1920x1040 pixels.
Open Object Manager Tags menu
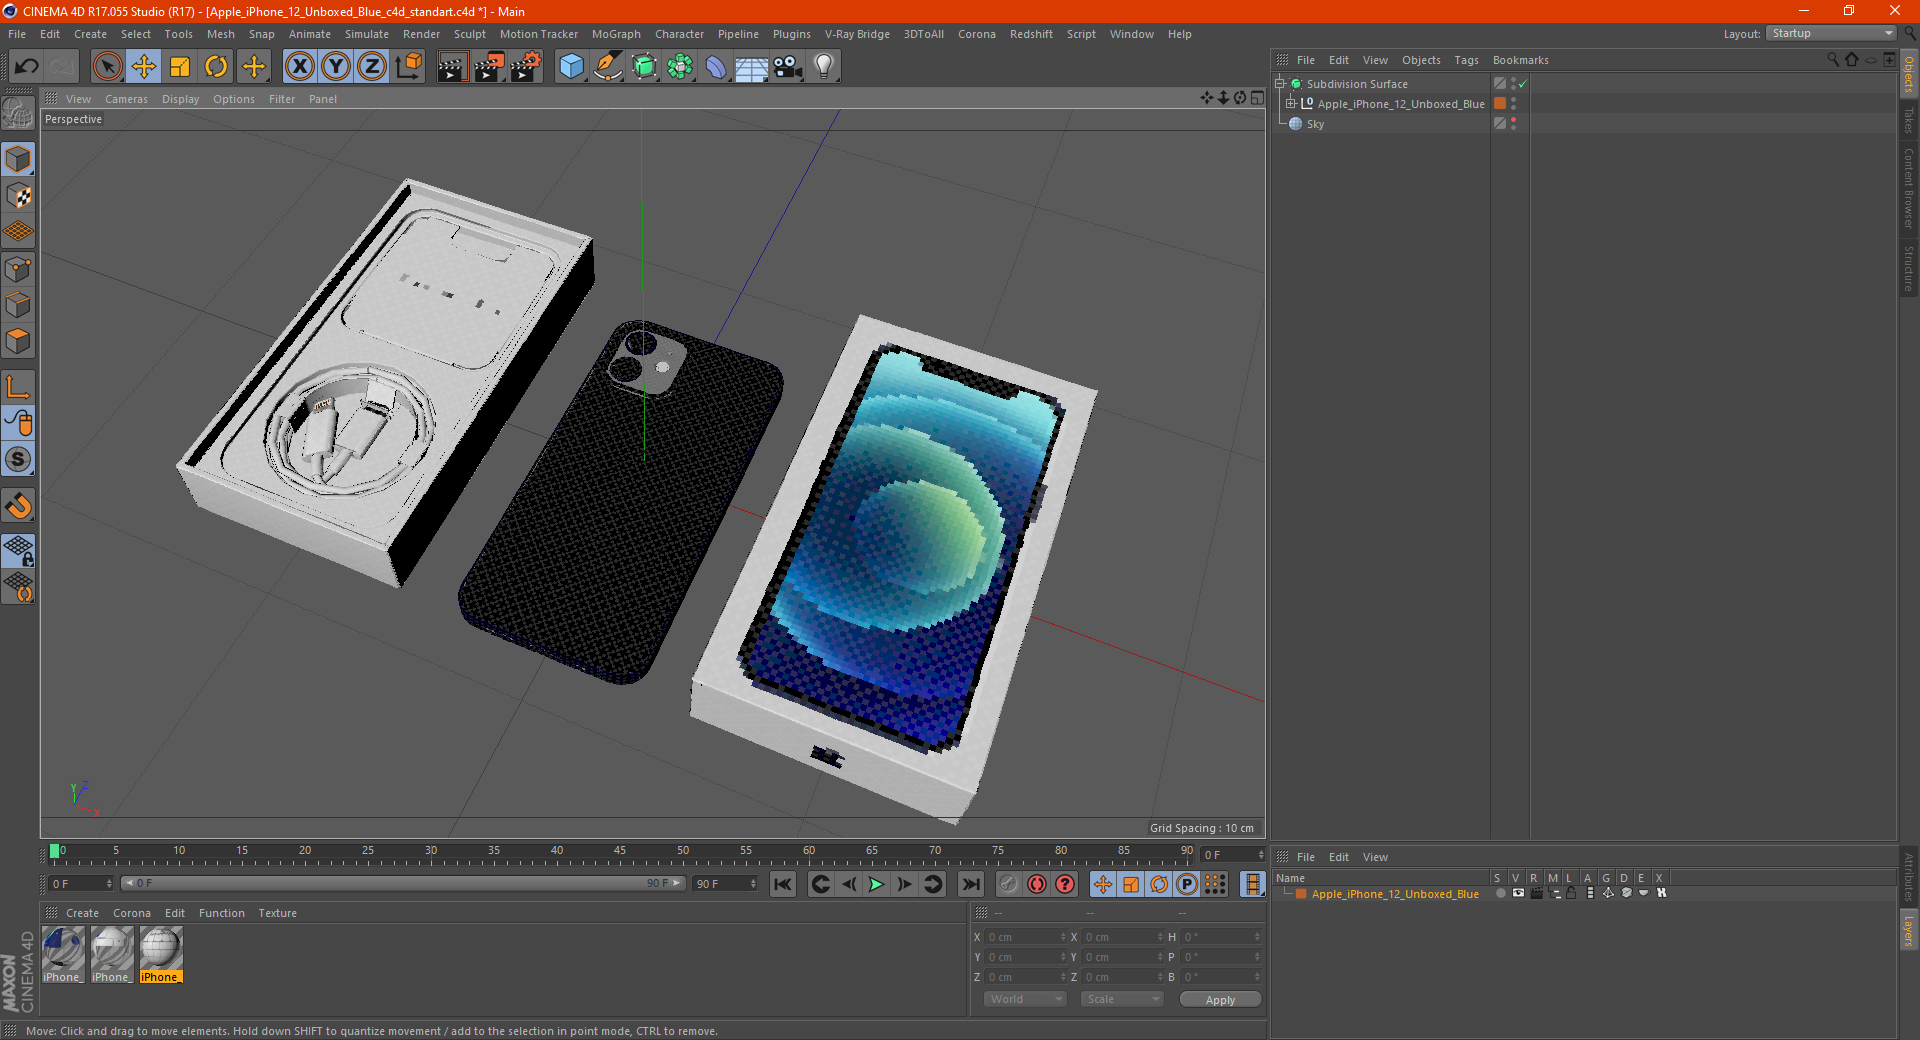tap(1466, 60)
